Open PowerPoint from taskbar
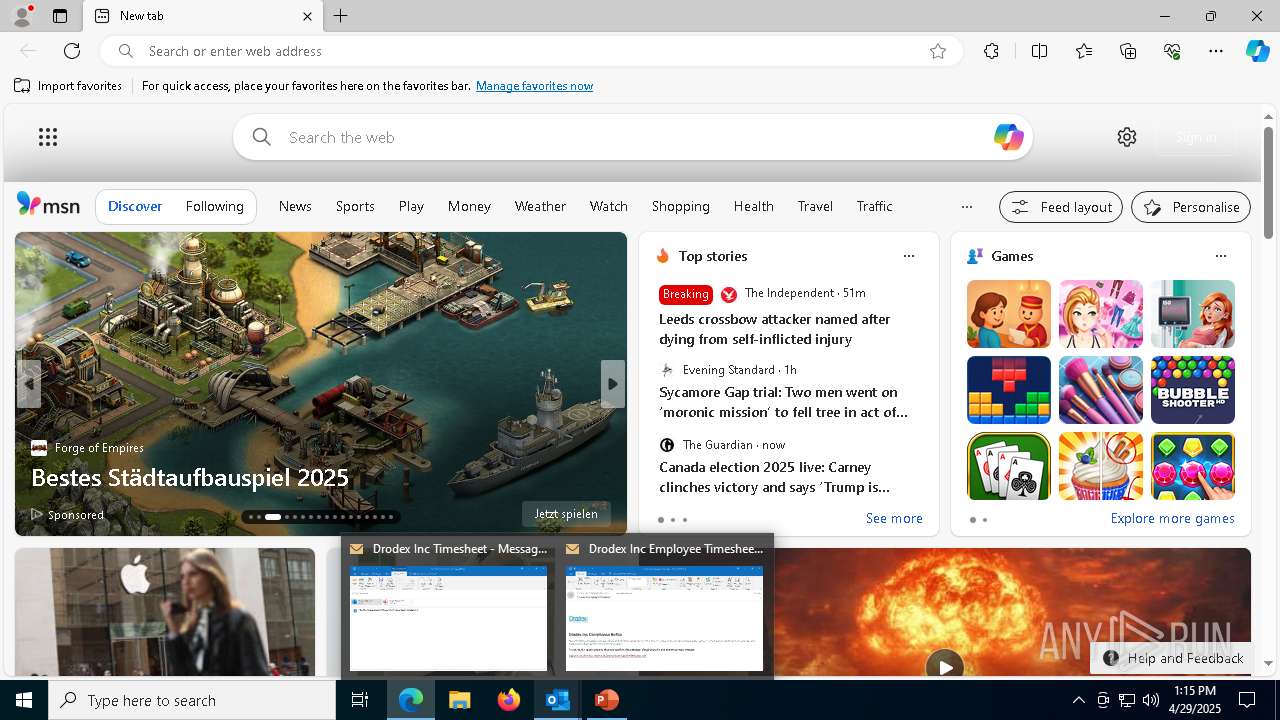 606,700
